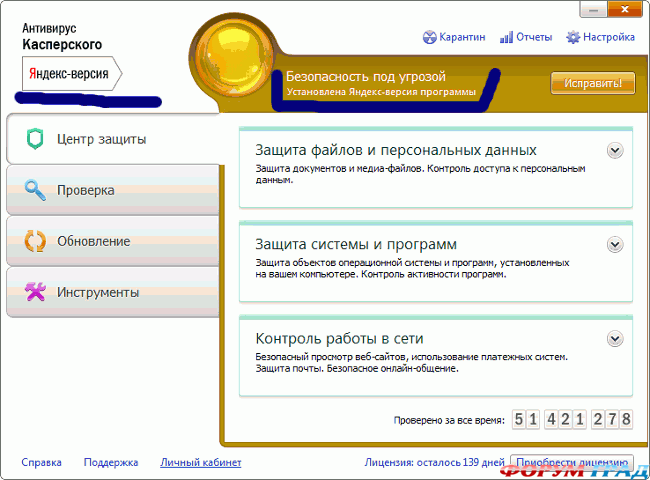Close the Kaspersky window

[x=625, y=9]
